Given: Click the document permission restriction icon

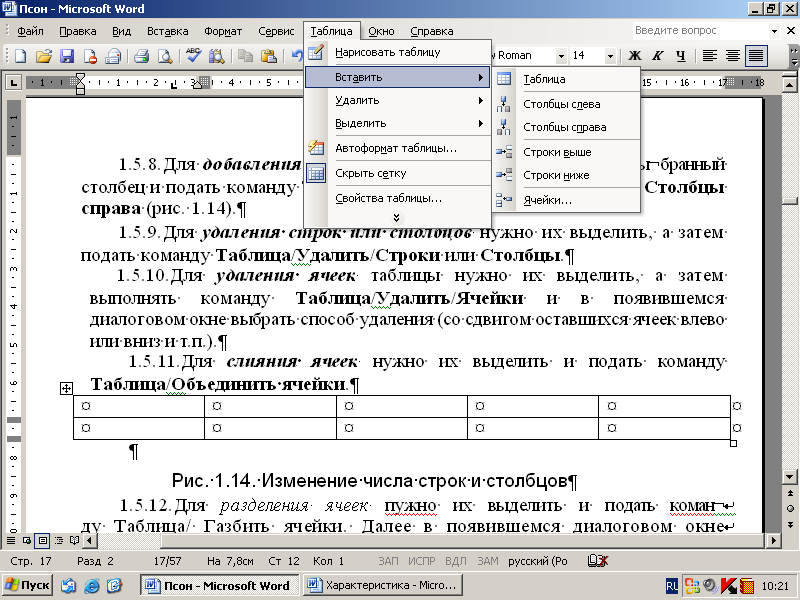Looking at the screenshot, I should point(90,56).
